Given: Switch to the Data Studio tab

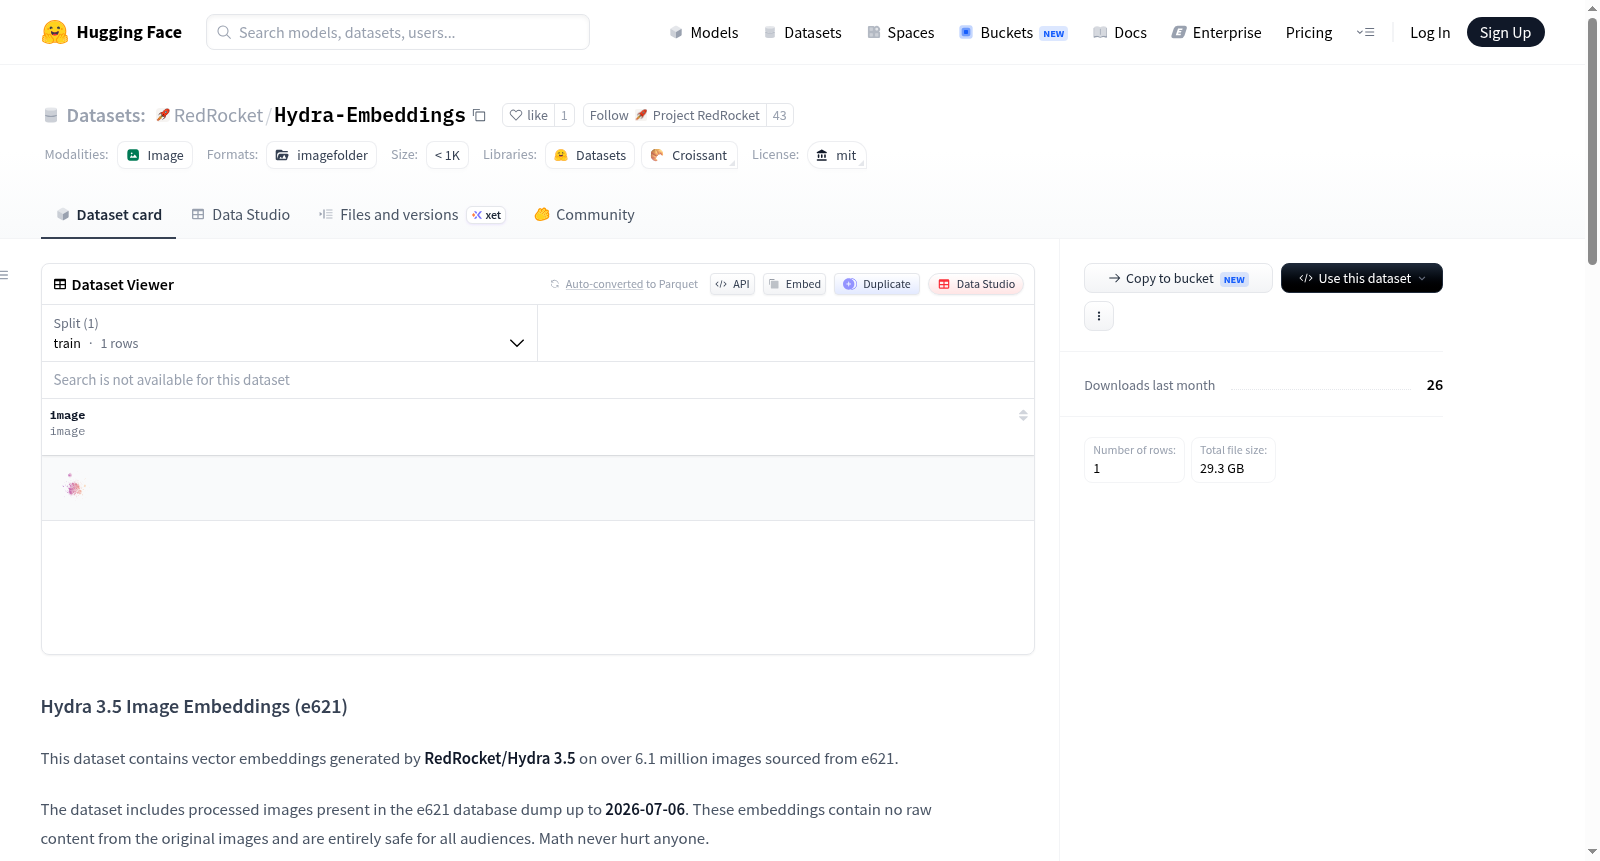Looking at the screenshot, I should [241, 215].
